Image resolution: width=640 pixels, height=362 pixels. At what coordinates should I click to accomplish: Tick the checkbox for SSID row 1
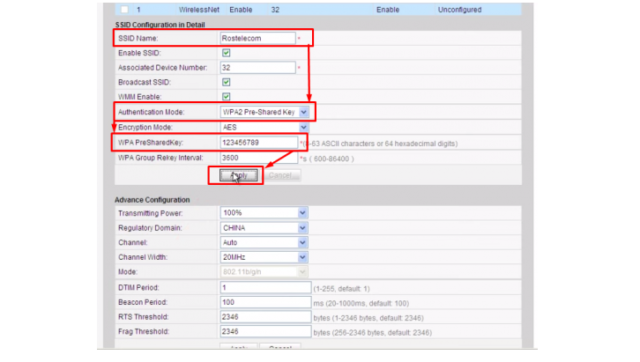pyautogui.click(x=124, y=9)
